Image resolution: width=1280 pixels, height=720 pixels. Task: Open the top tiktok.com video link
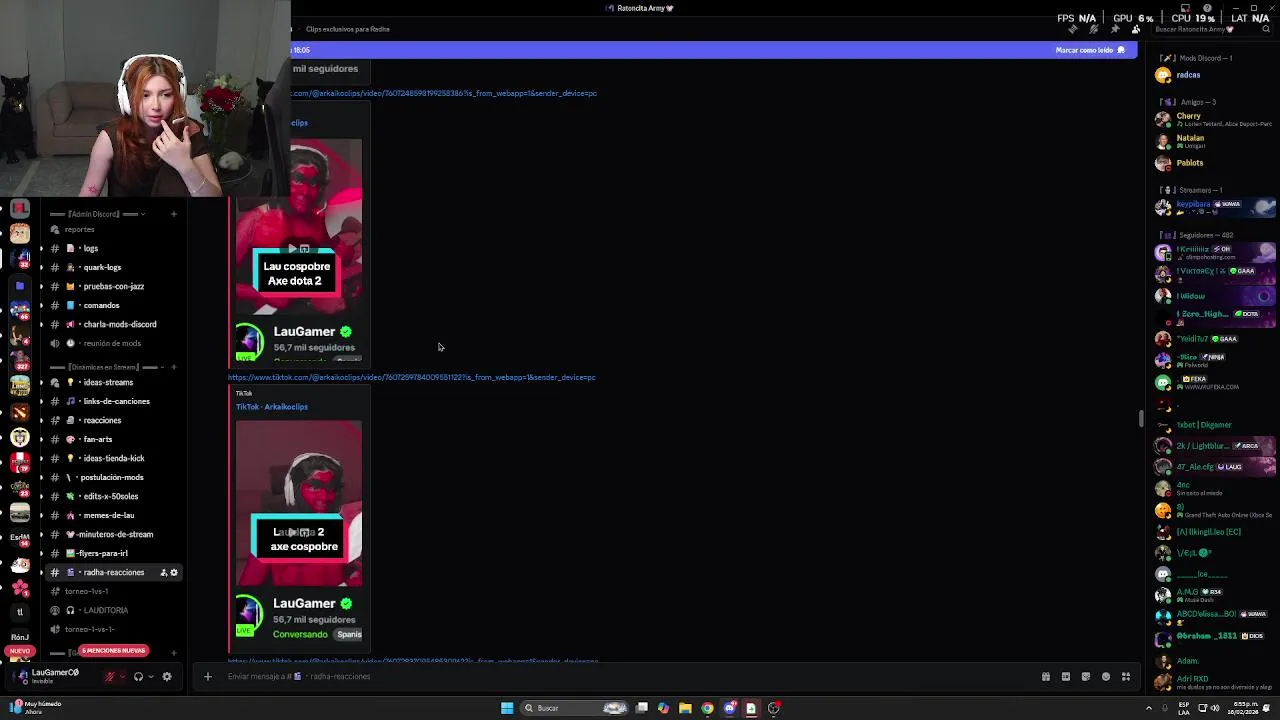pos(443,93)
